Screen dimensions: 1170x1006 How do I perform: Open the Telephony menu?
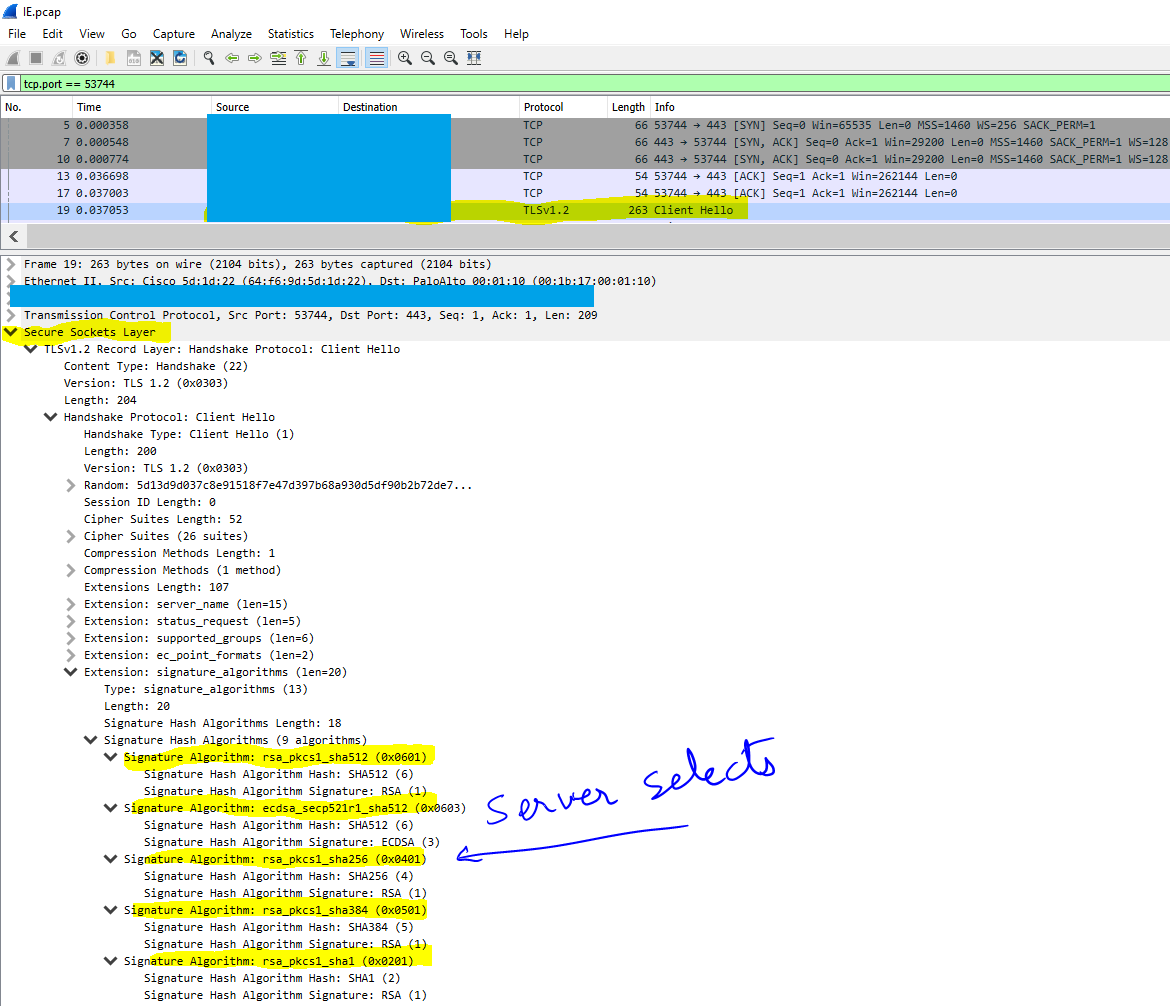point(356,33)
